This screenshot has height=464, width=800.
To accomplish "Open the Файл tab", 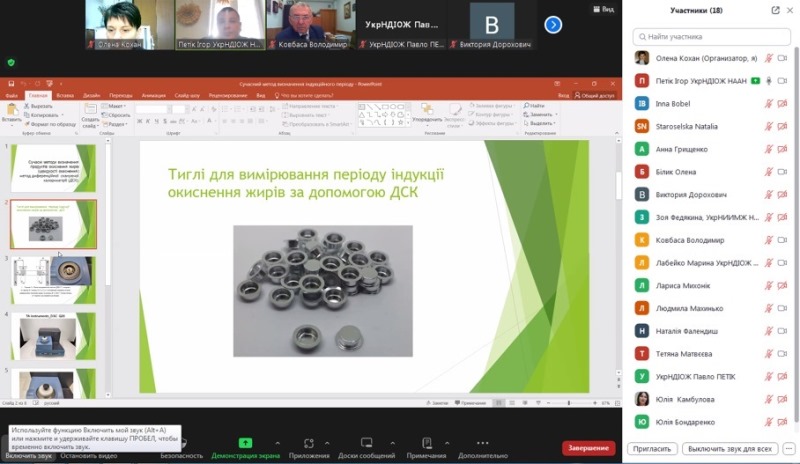I will 12,95.
